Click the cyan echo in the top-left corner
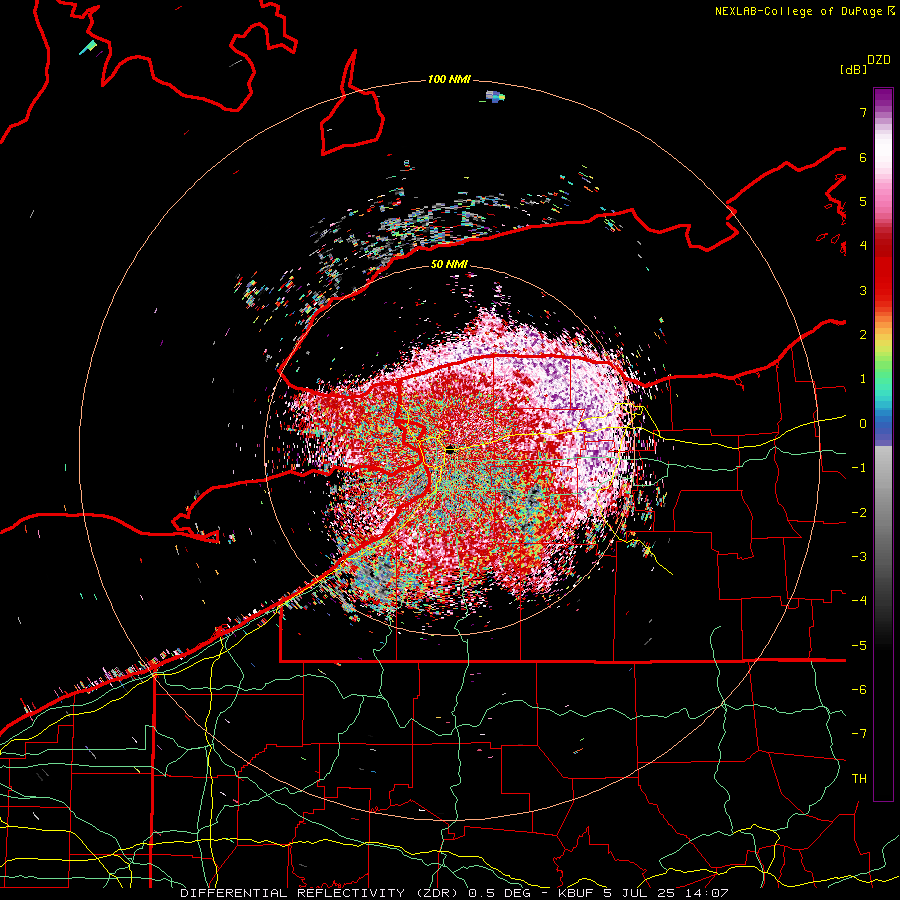Viewport: 900px width, 900px height. coord(88,48)
